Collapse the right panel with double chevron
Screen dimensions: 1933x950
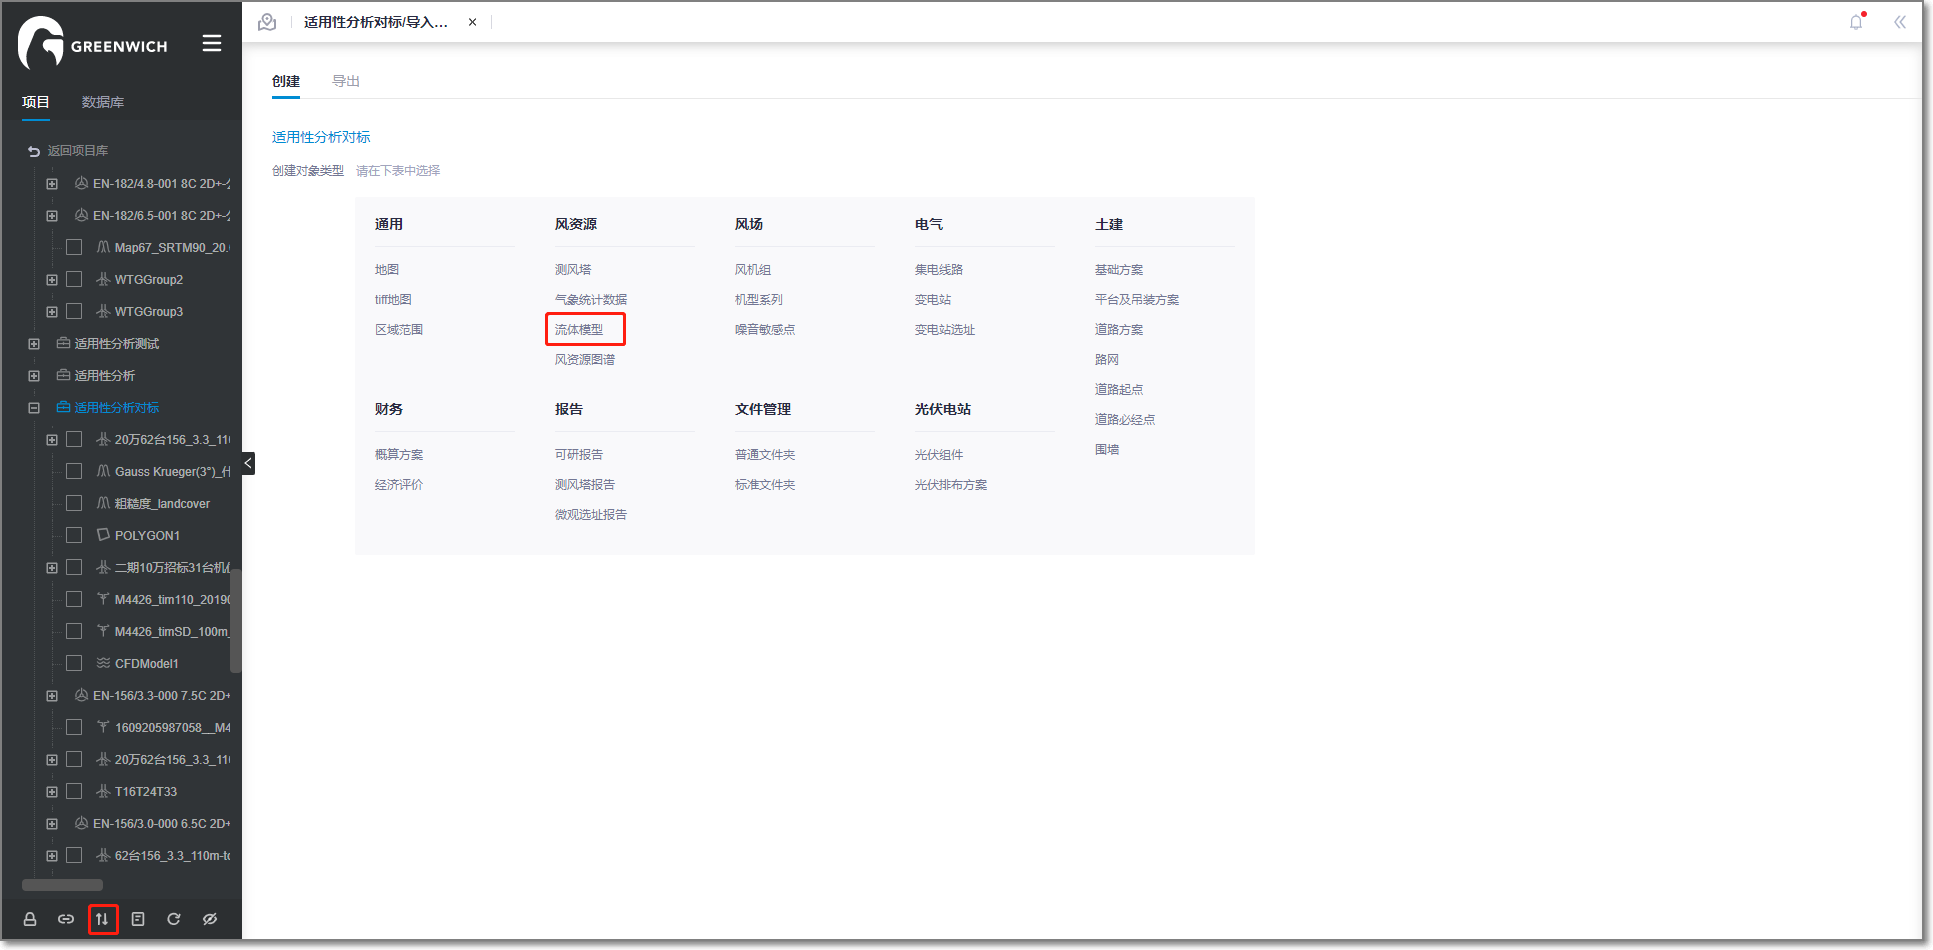[x=1900, y=22]
